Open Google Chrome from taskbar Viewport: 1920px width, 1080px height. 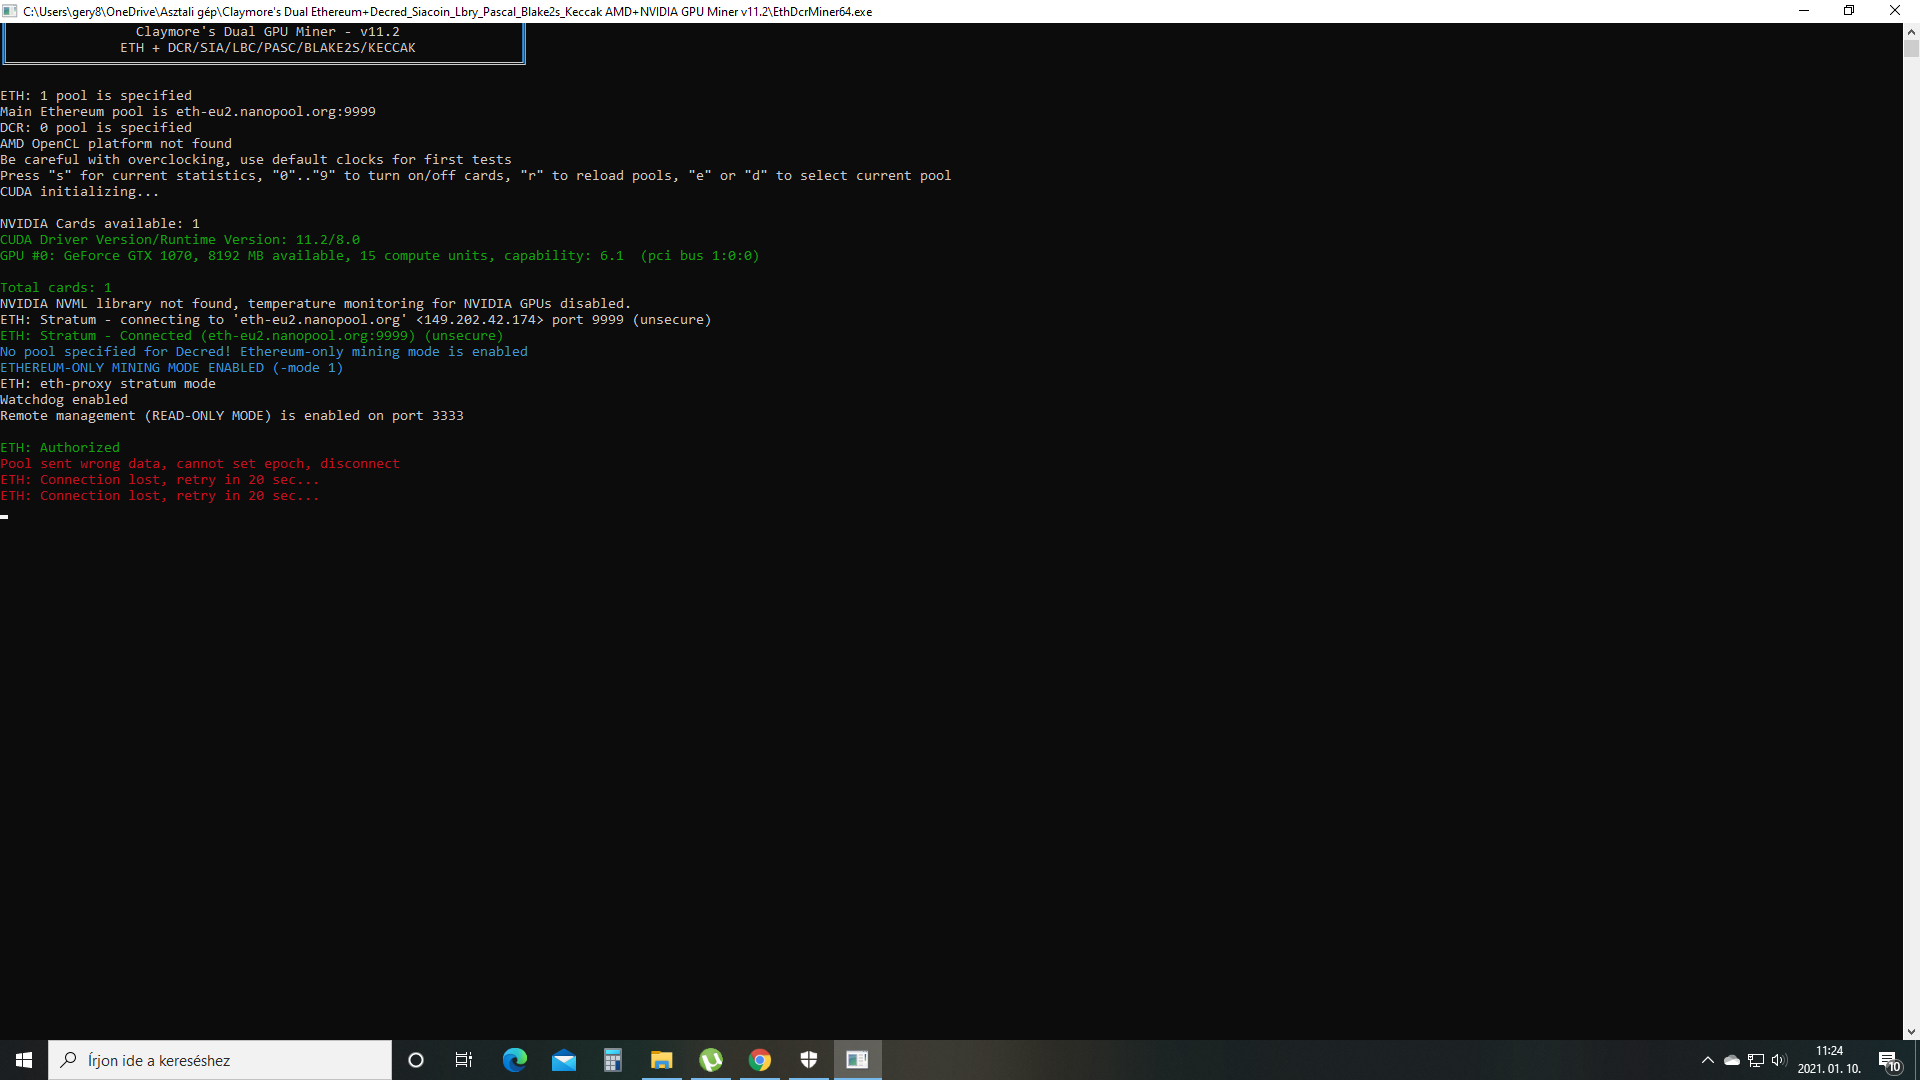click(760, 1060)
